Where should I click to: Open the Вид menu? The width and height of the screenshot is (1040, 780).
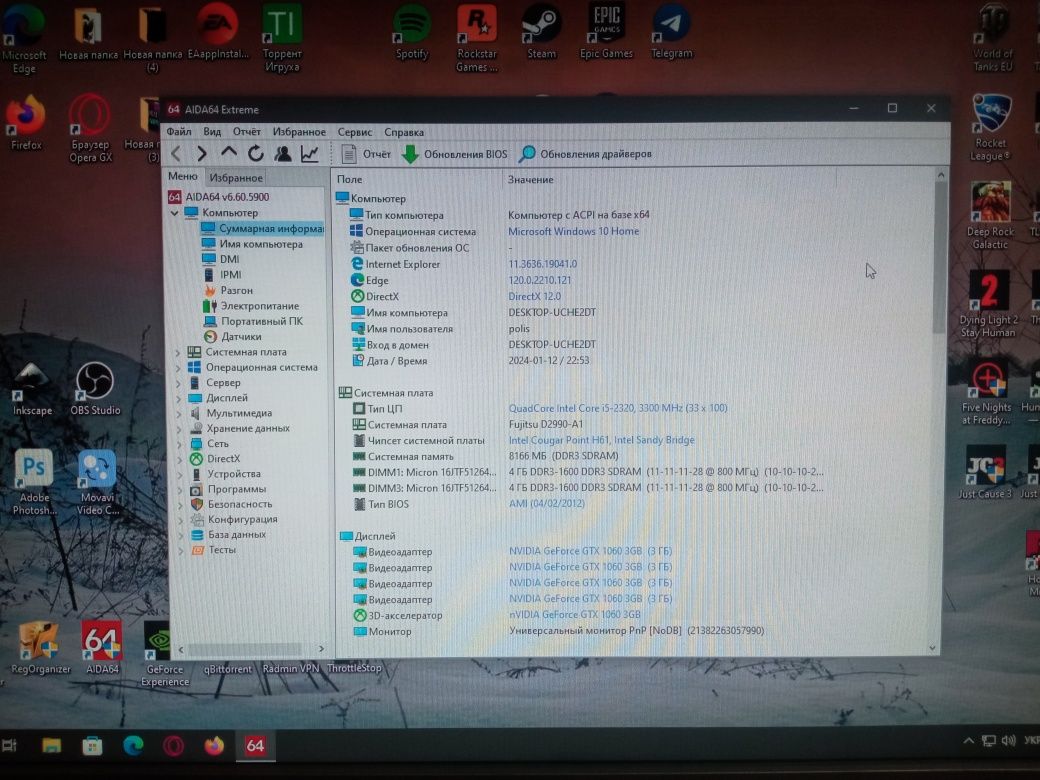click(x=212, y=131)
